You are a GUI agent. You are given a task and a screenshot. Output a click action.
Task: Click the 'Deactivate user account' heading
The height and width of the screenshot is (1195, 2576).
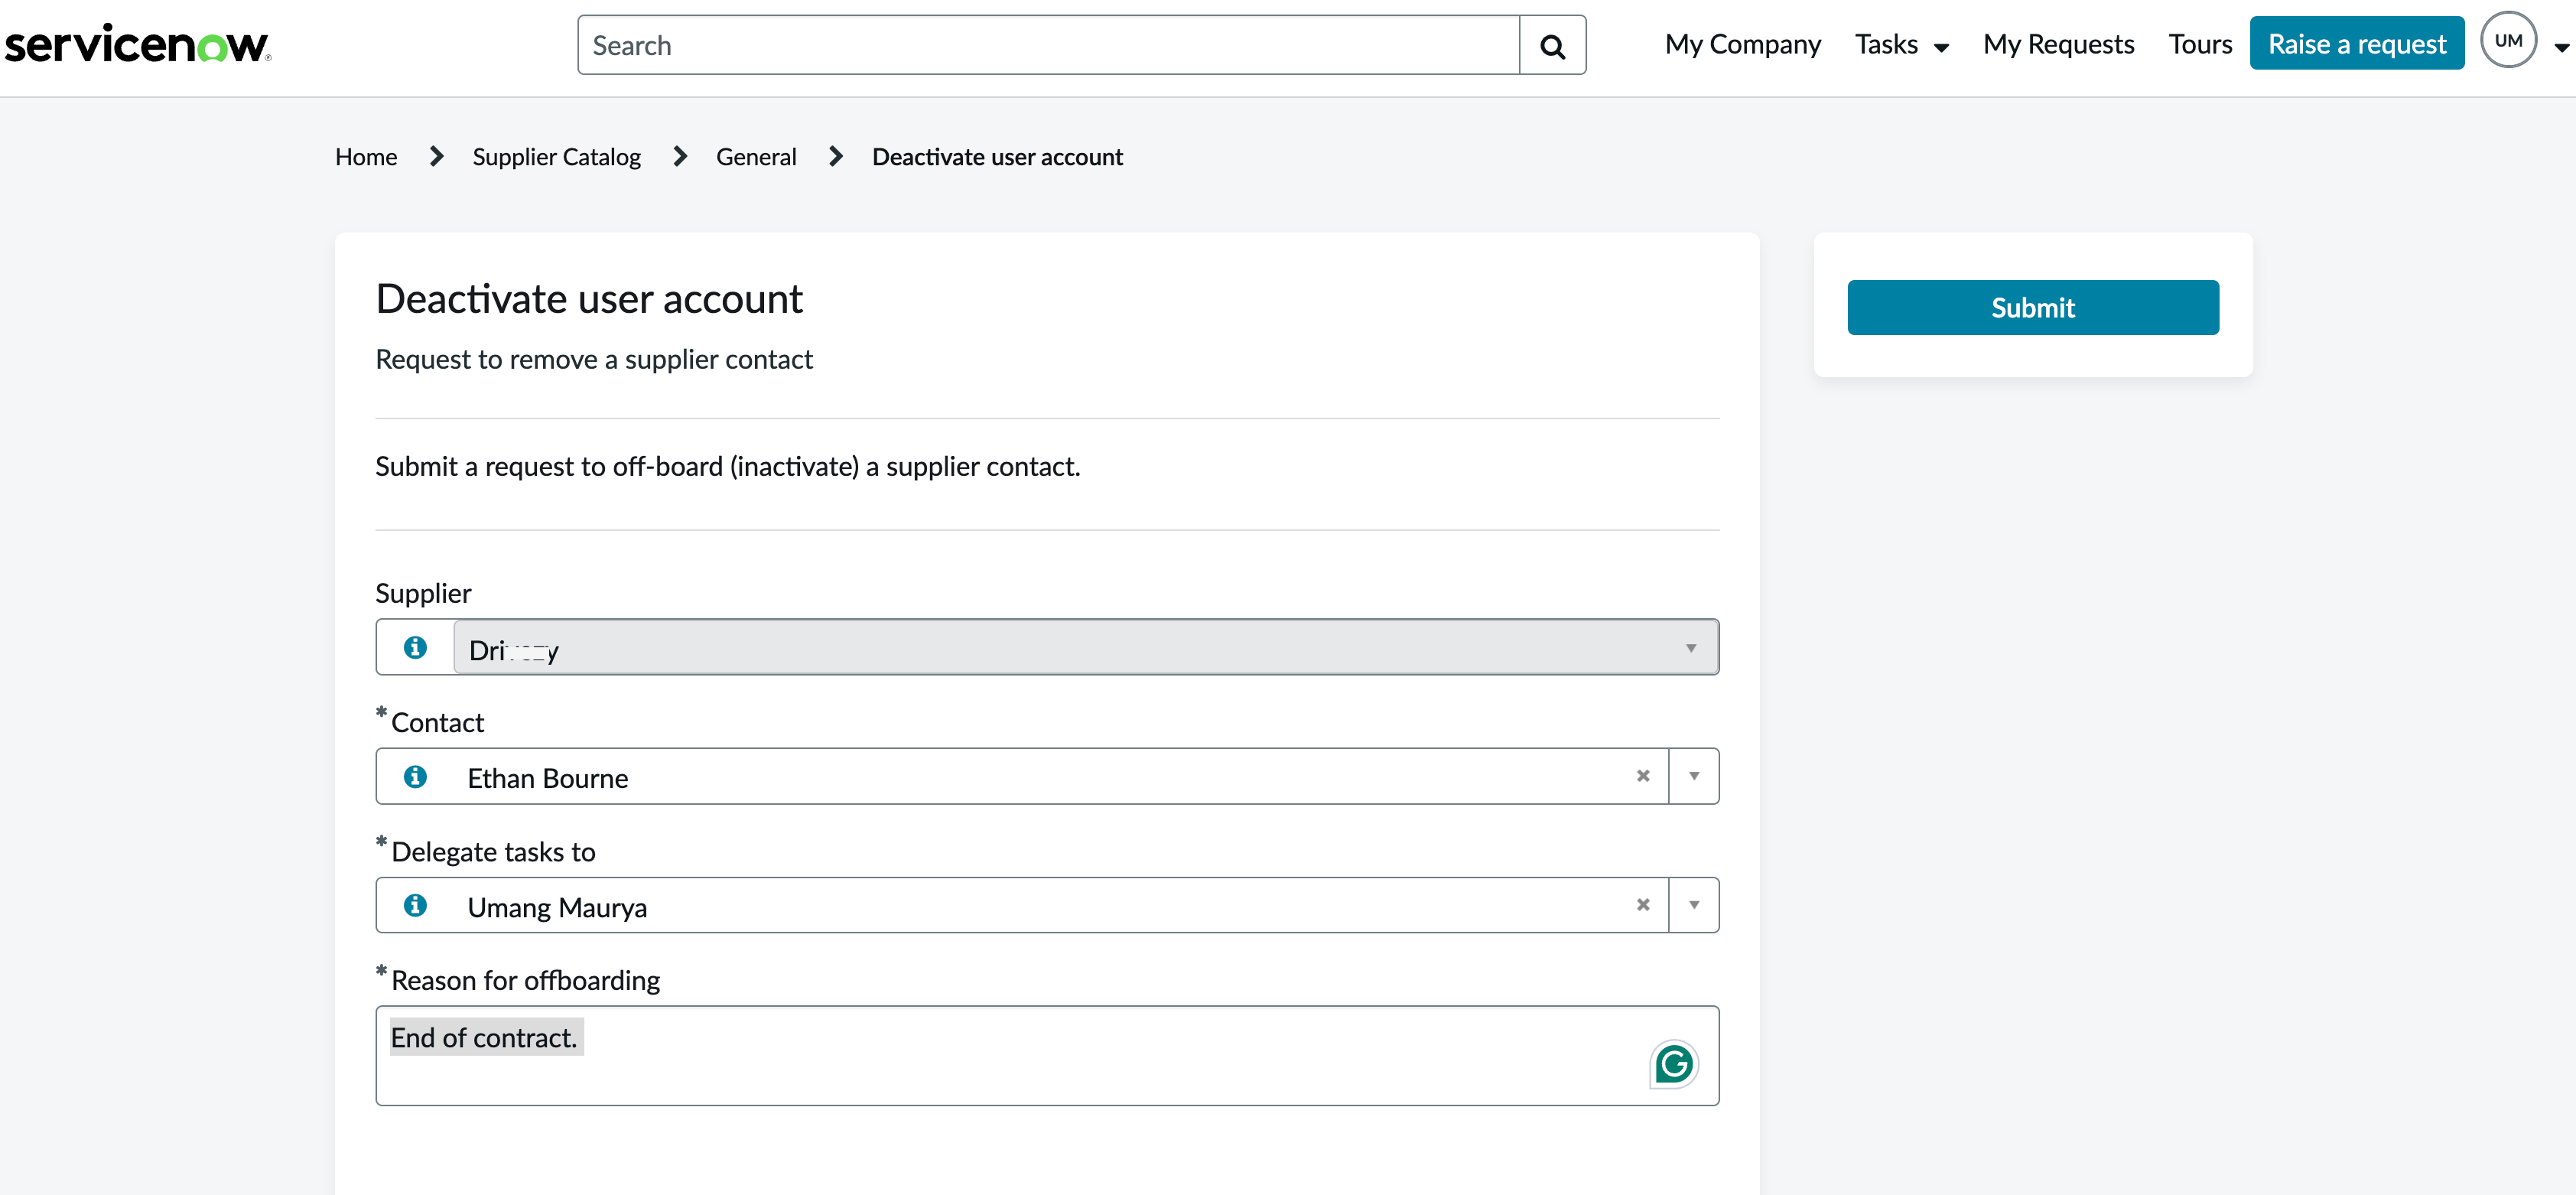coord(589,299)
